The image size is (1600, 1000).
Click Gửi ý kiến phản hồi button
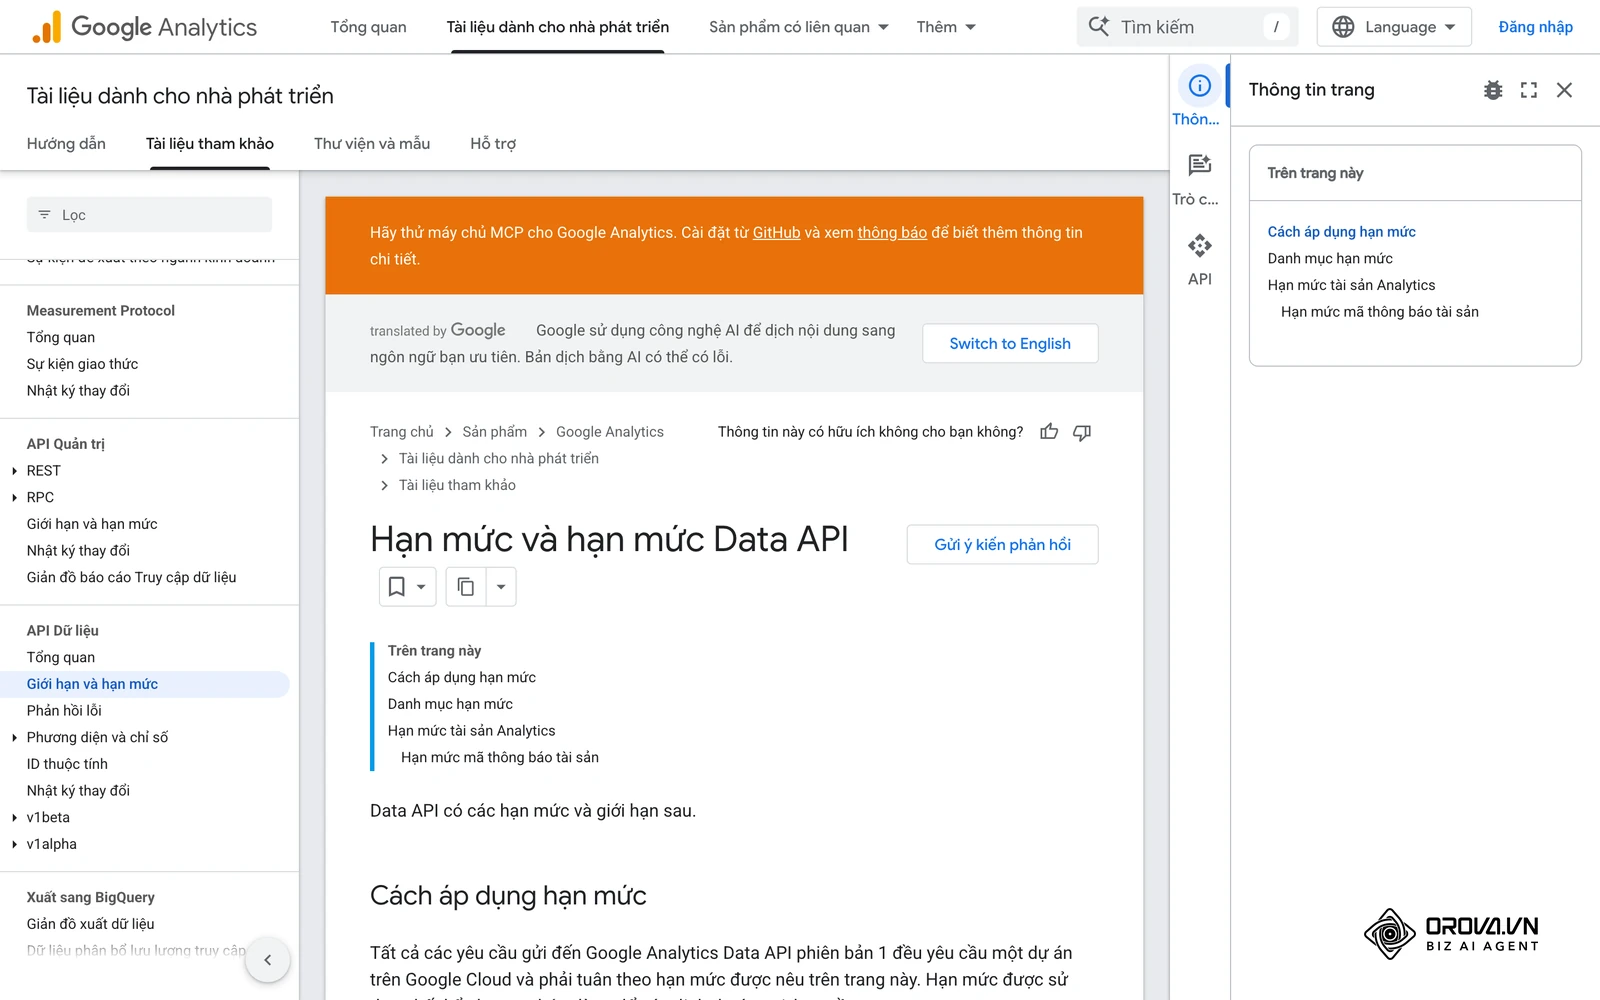1002,545
